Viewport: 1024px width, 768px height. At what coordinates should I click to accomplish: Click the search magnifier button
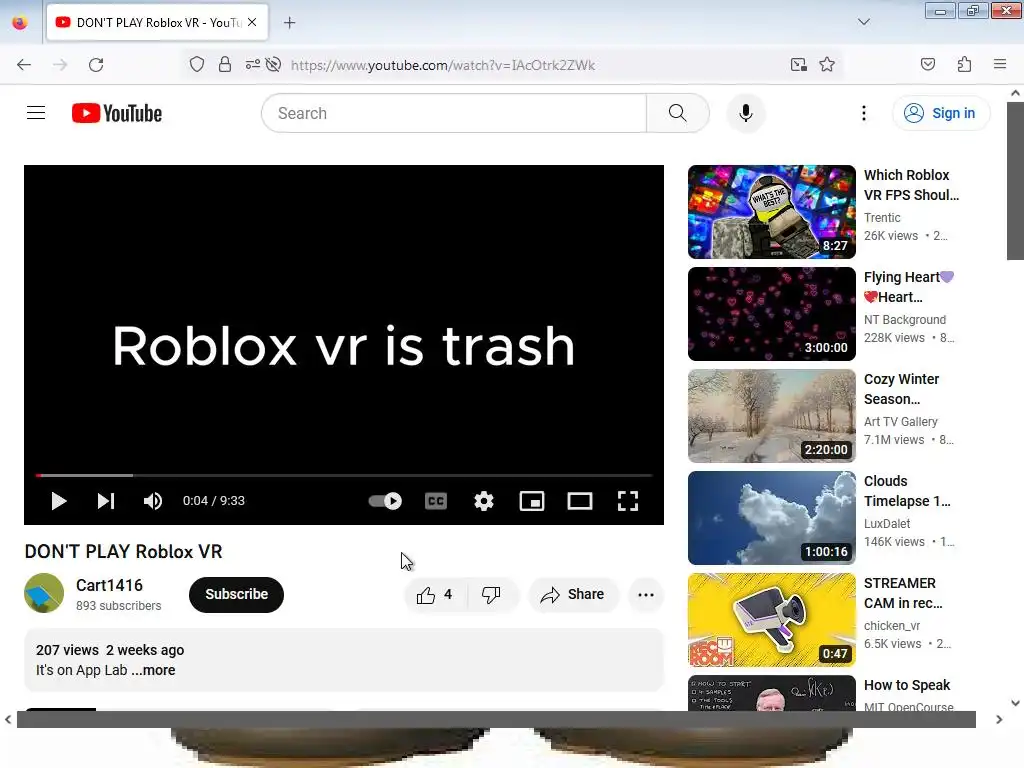(678, 113)
